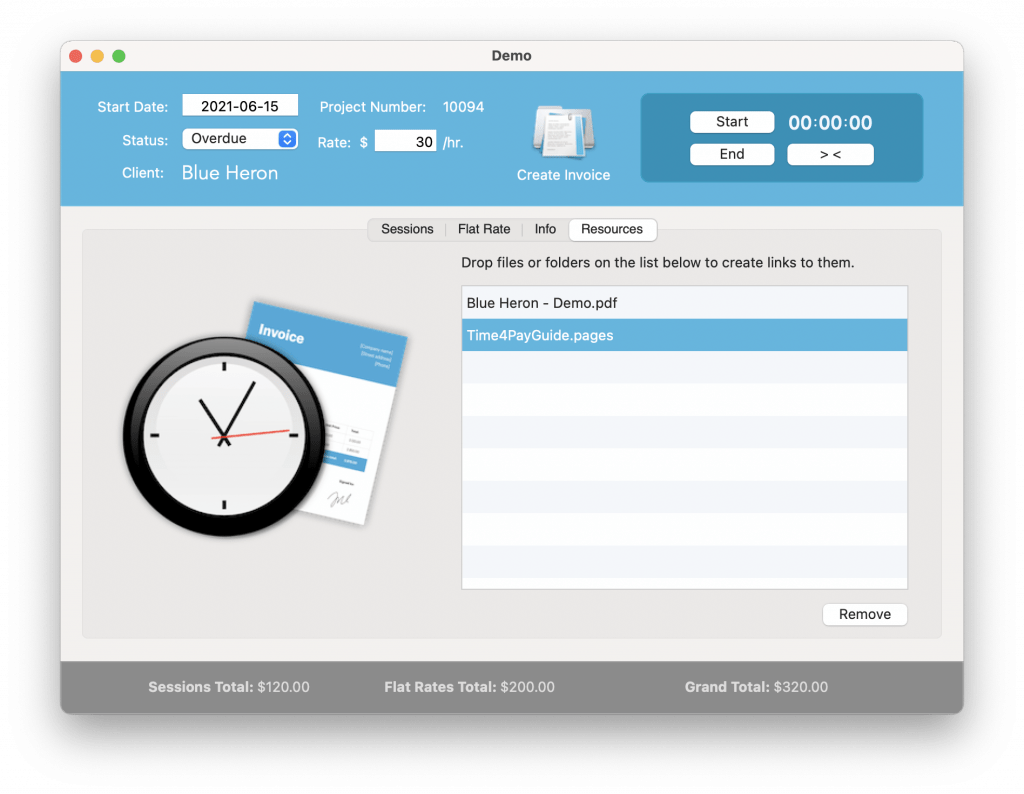Select 'Blue Heron - Demo.pdf' in the list
The image size is (1024, 794).
coord(684,303)
